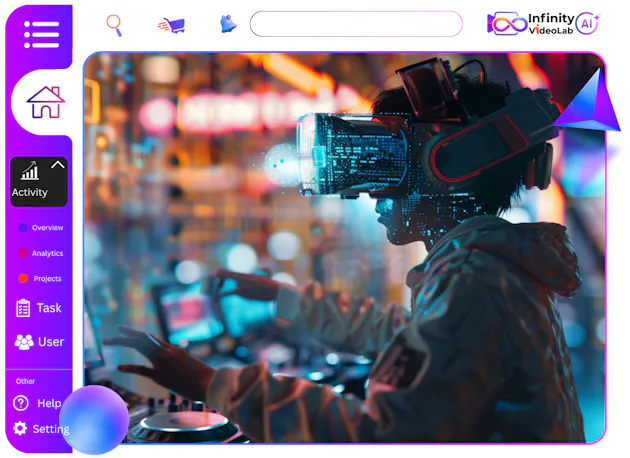Select the Analytics submenu item

(46, 253)
